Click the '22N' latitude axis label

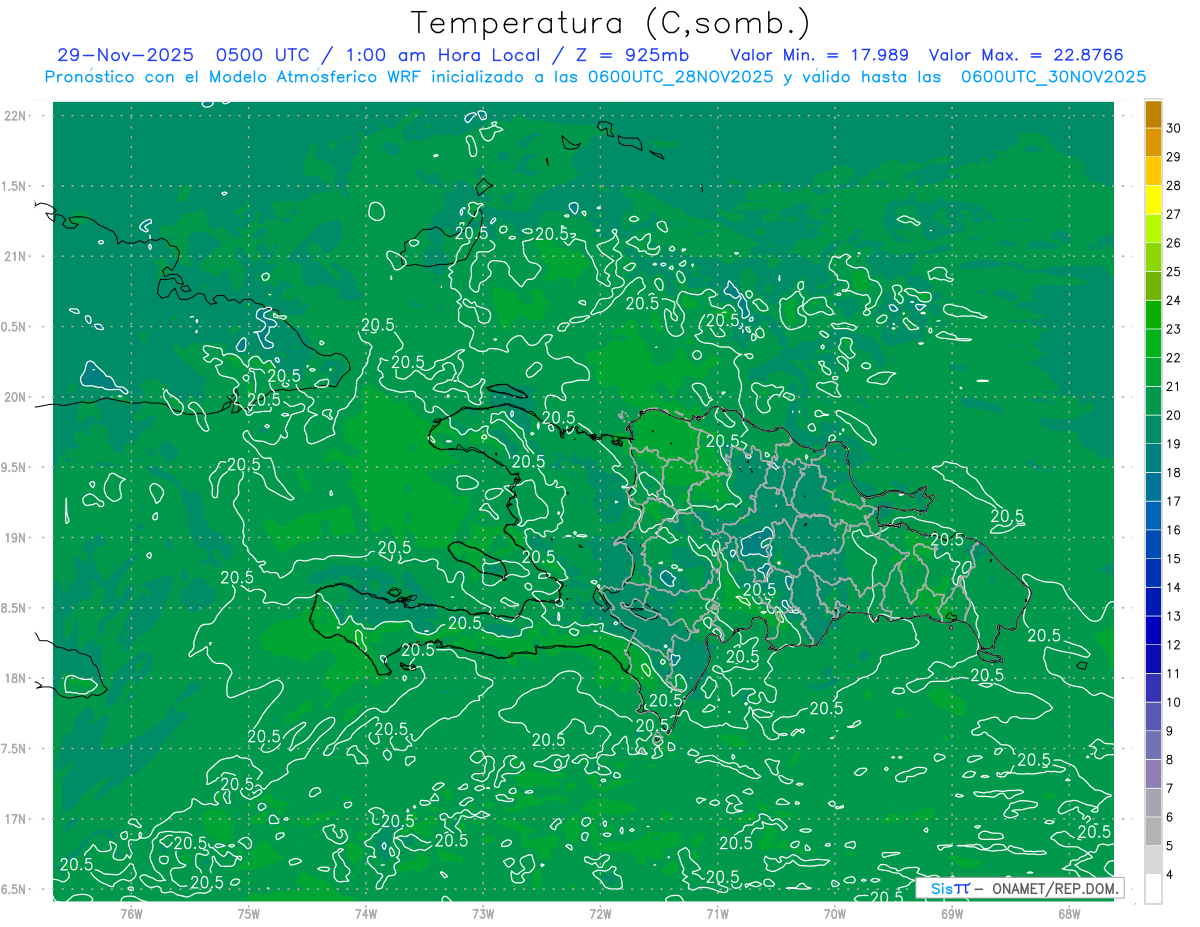[x=16, y=116]
